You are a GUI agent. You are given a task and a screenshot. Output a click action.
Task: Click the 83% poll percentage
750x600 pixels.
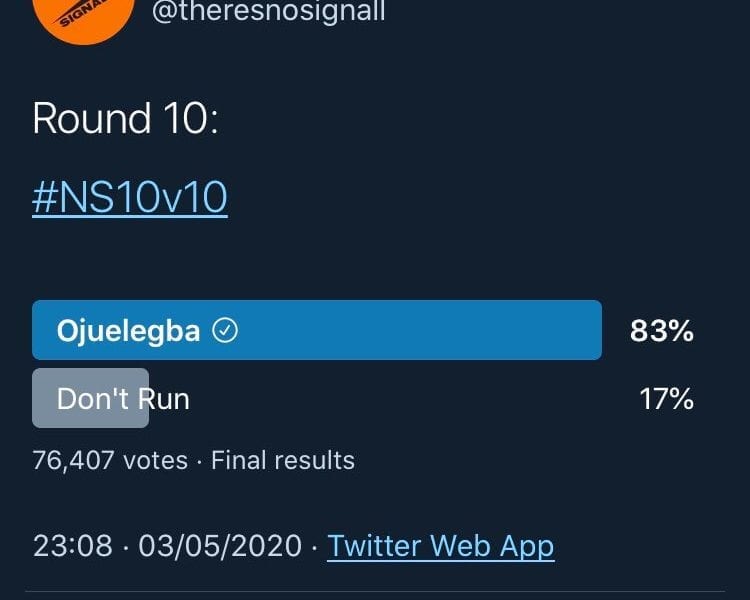pyautogui.click(x=661, y=331)
